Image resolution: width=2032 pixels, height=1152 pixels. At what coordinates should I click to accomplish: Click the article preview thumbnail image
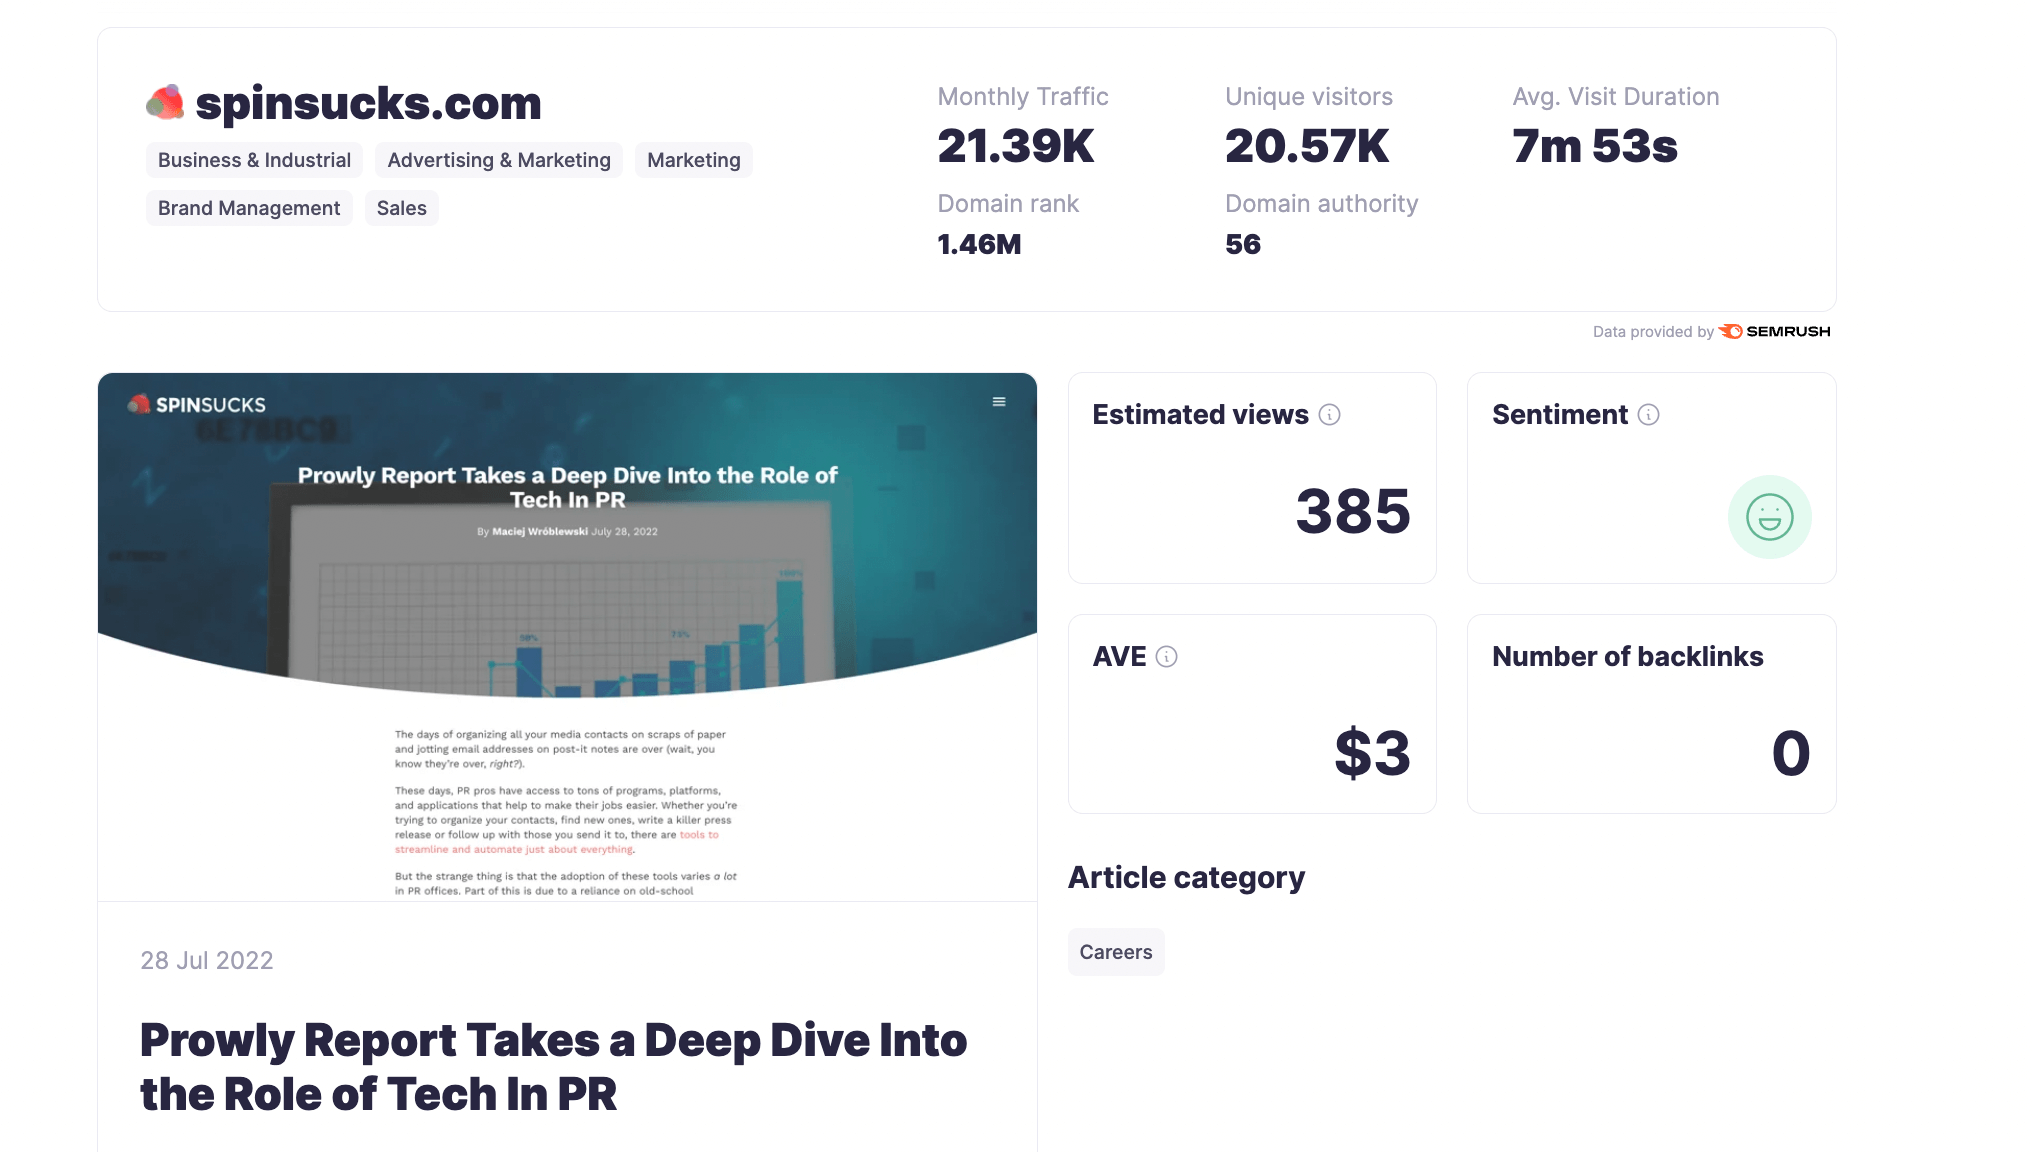[567, 630]
